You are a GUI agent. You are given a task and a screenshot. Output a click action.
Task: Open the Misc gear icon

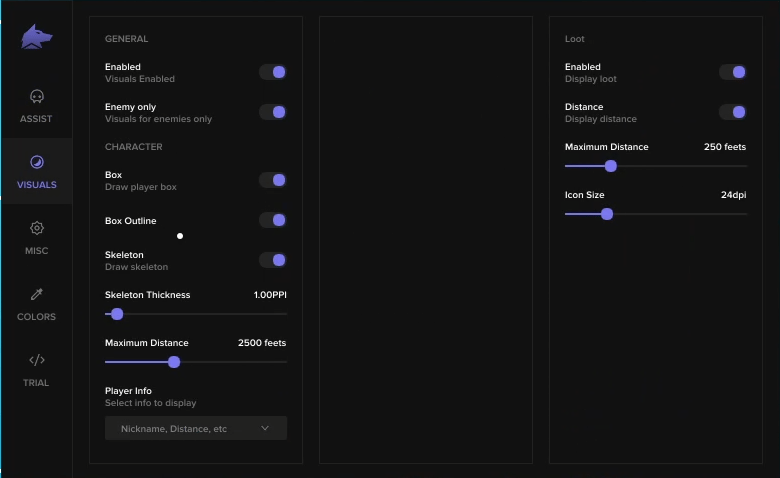(x=37, y=228)
